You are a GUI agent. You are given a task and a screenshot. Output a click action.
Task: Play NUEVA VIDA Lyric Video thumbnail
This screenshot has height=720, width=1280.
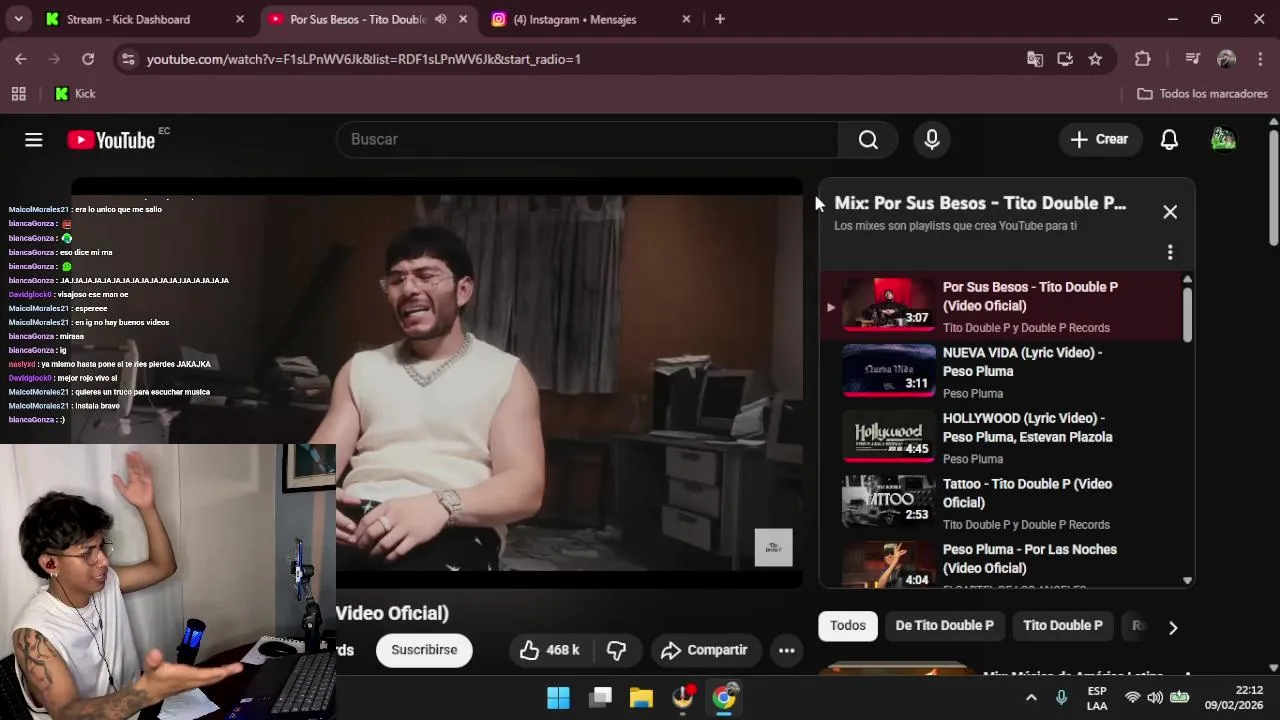889,370
